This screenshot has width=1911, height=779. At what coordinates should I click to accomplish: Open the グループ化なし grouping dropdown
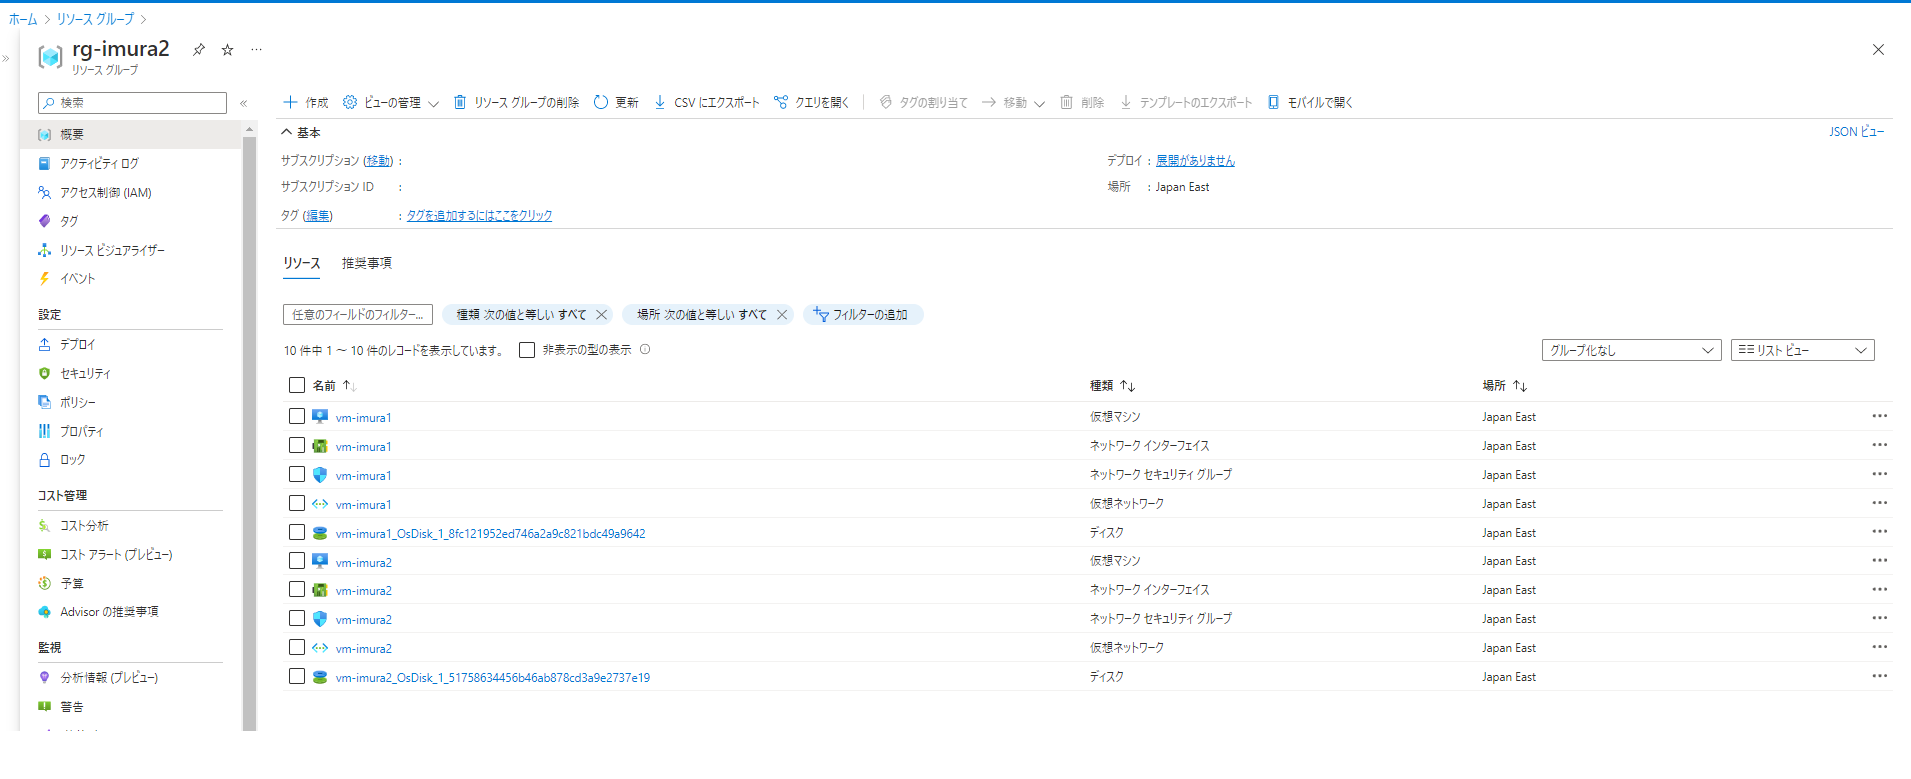(x=1631, y=350)
